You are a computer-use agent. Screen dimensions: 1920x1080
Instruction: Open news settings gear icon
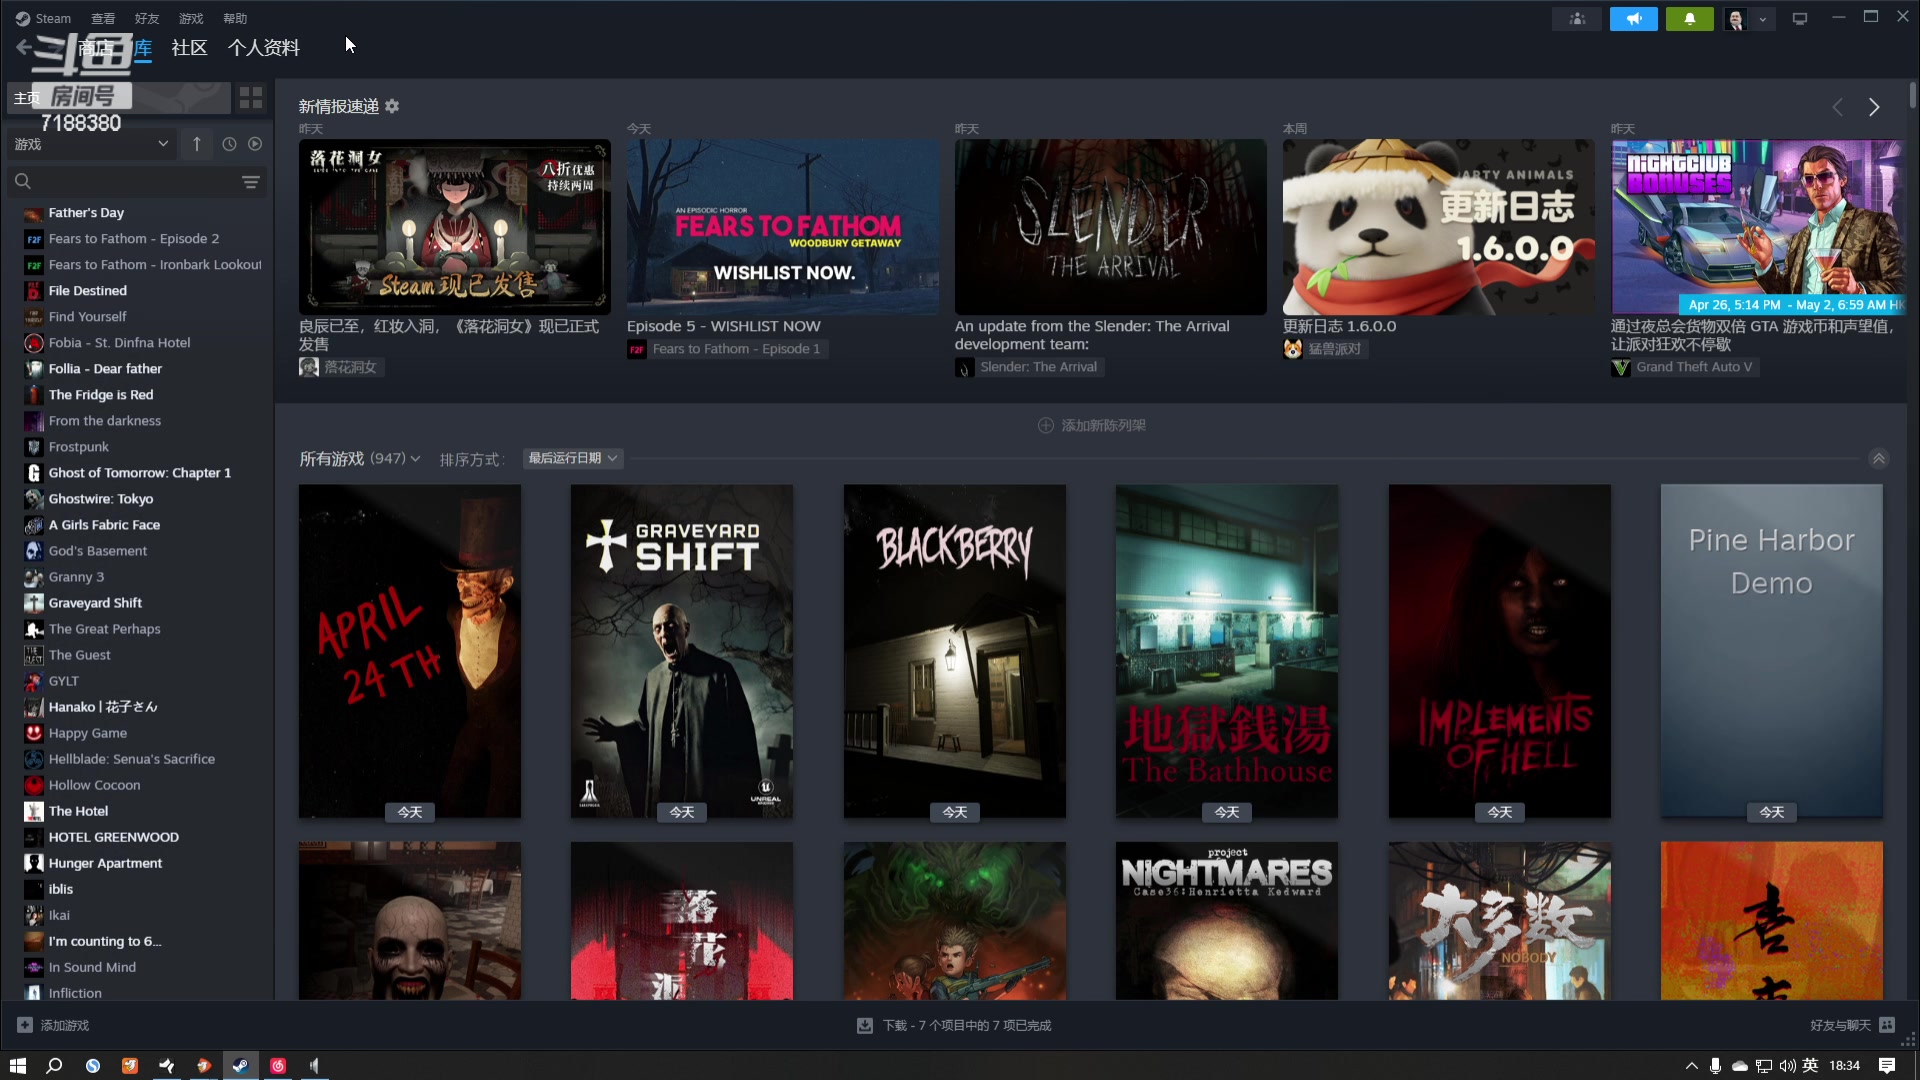[x=392, y=106]
